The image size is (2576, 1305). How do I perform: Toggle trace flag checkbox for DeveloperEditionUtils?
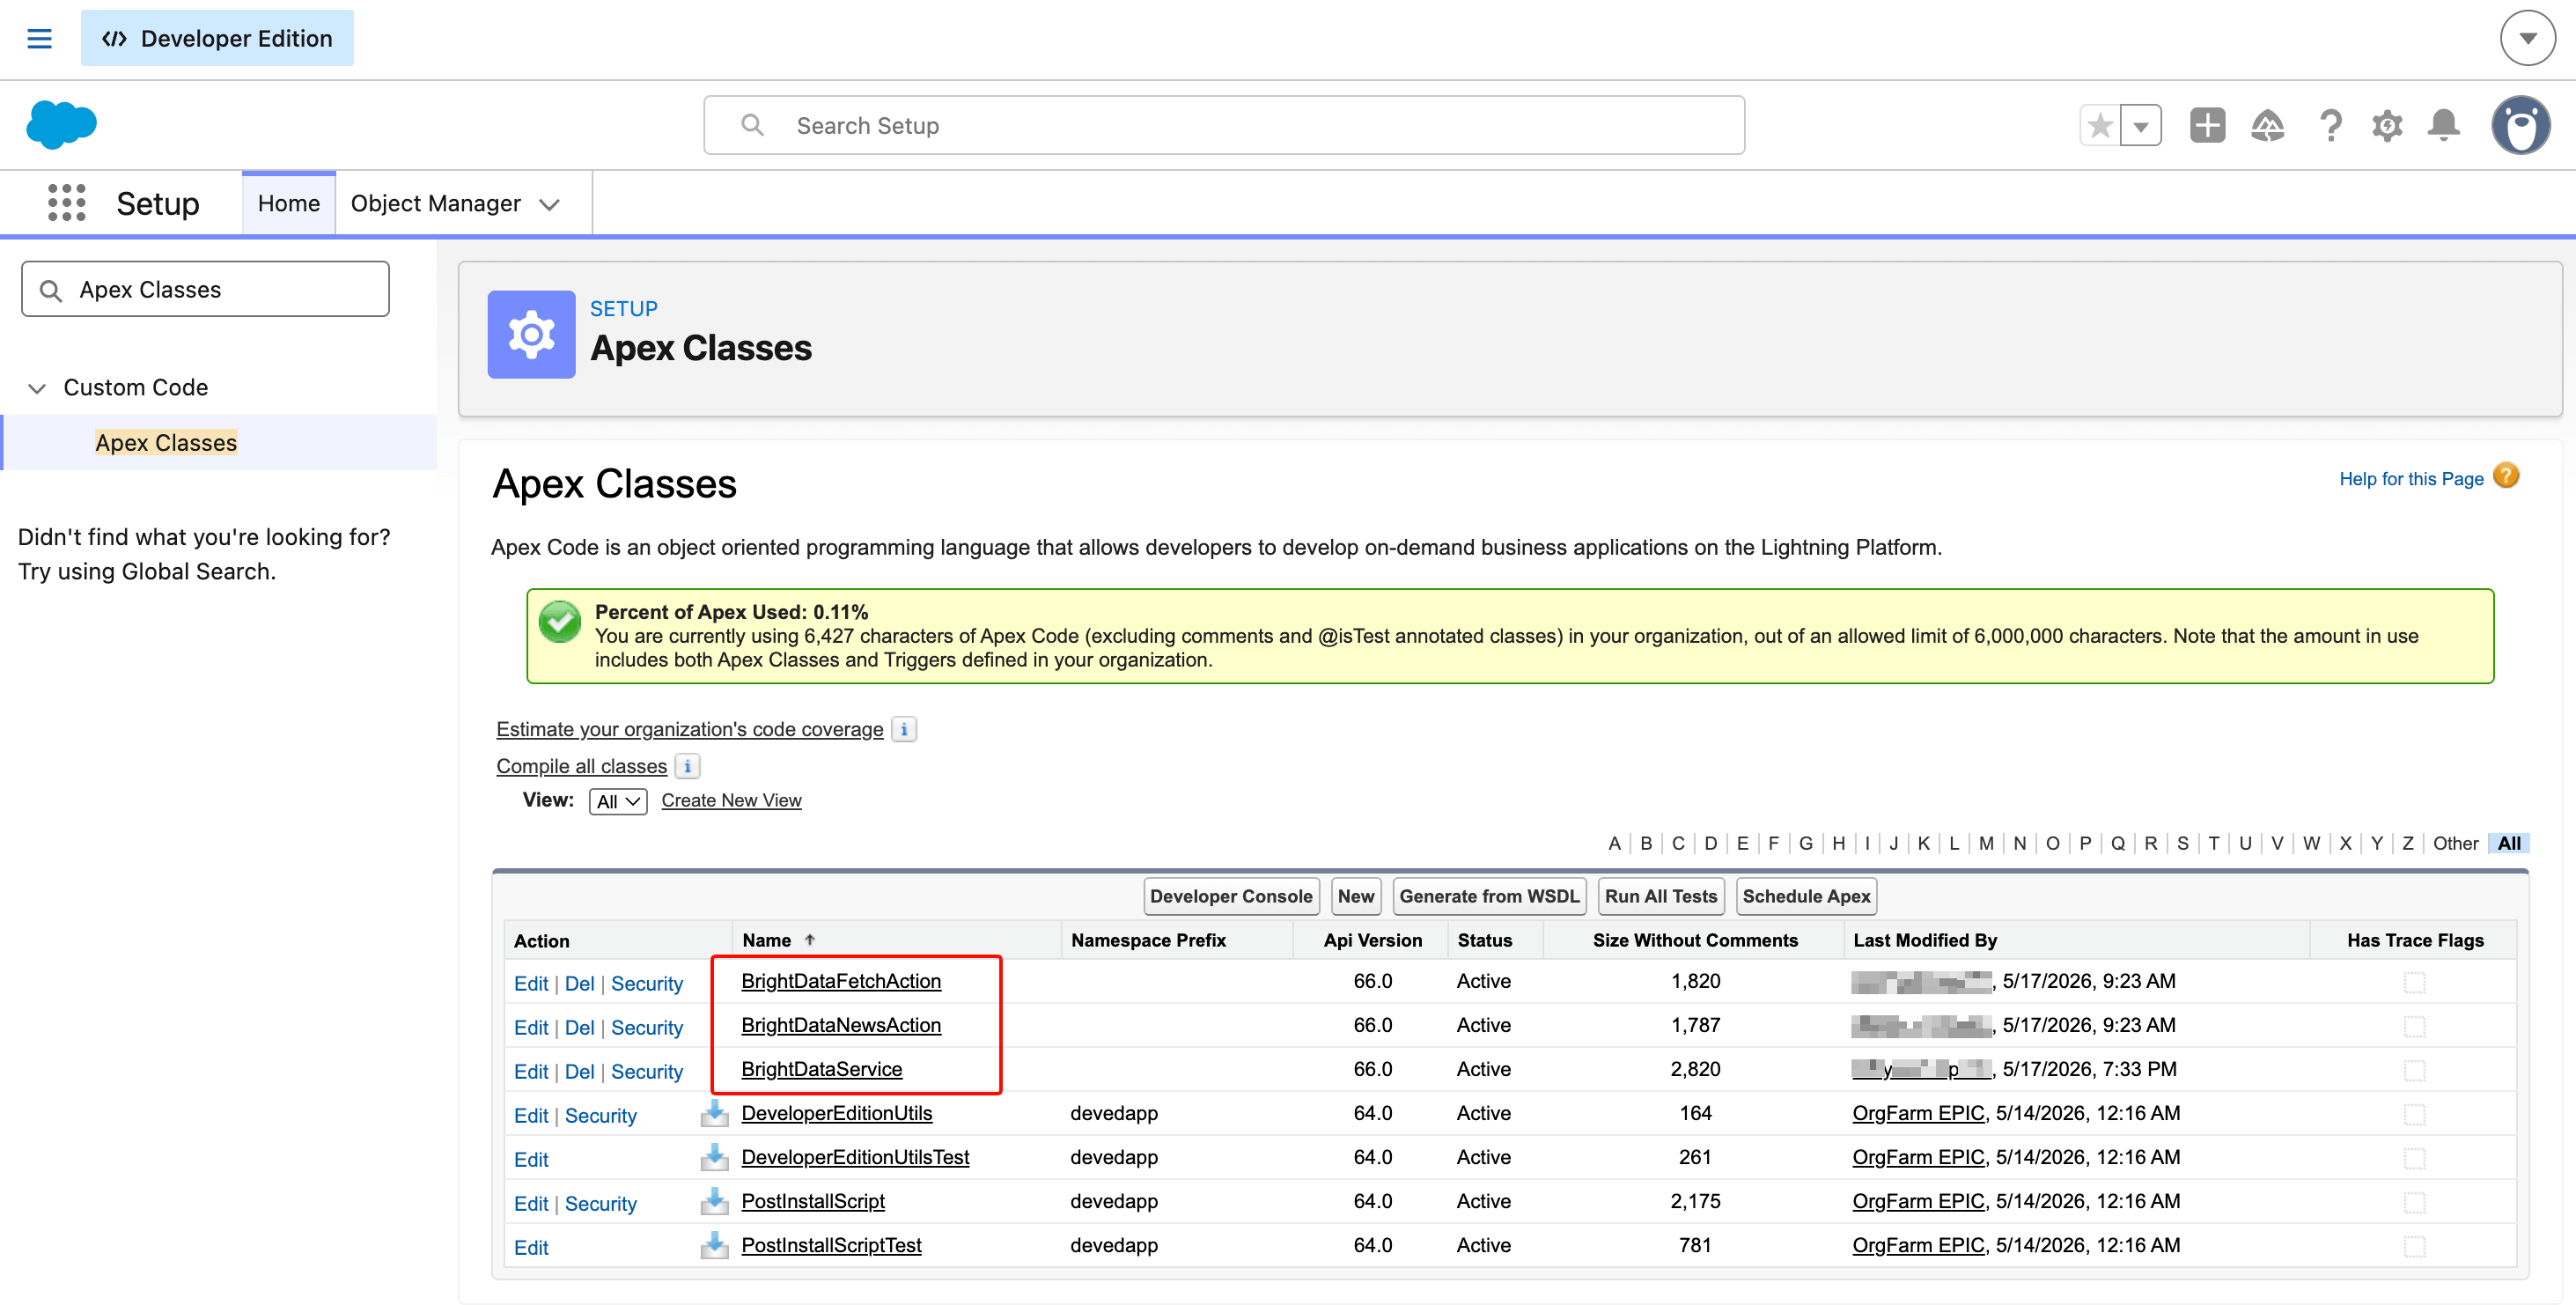pyautogui.click(x=2414, y=1114)
